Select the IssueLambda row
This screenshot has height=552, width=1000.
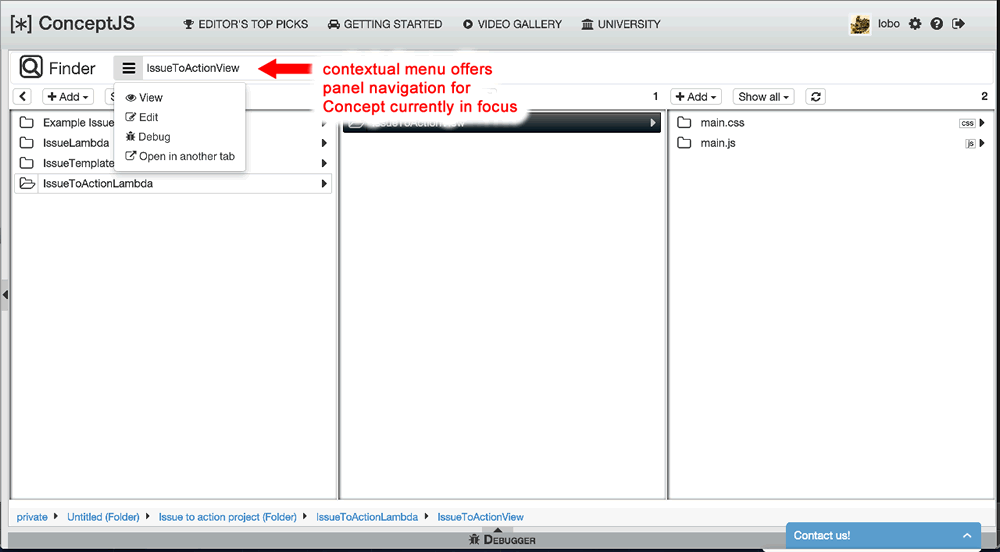[173, 143]
